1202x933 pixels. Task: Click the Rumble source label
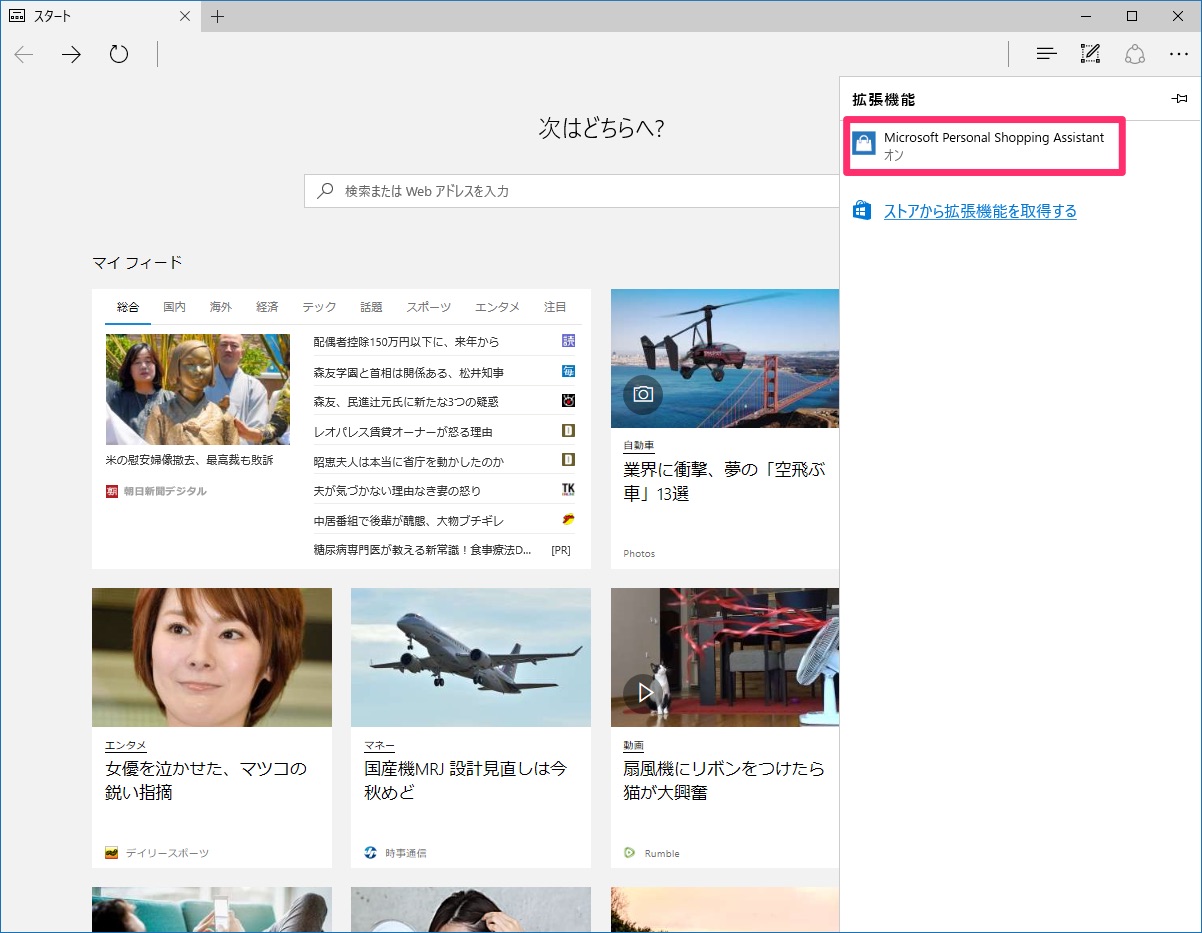662,853
